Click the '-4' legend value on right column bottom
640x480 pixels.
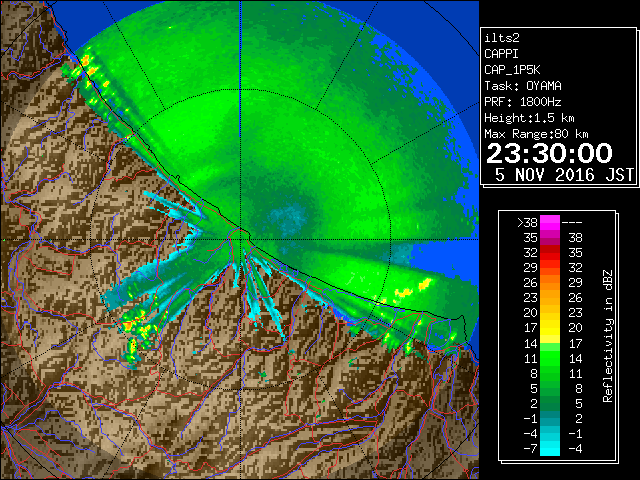(x=575, y=449)
